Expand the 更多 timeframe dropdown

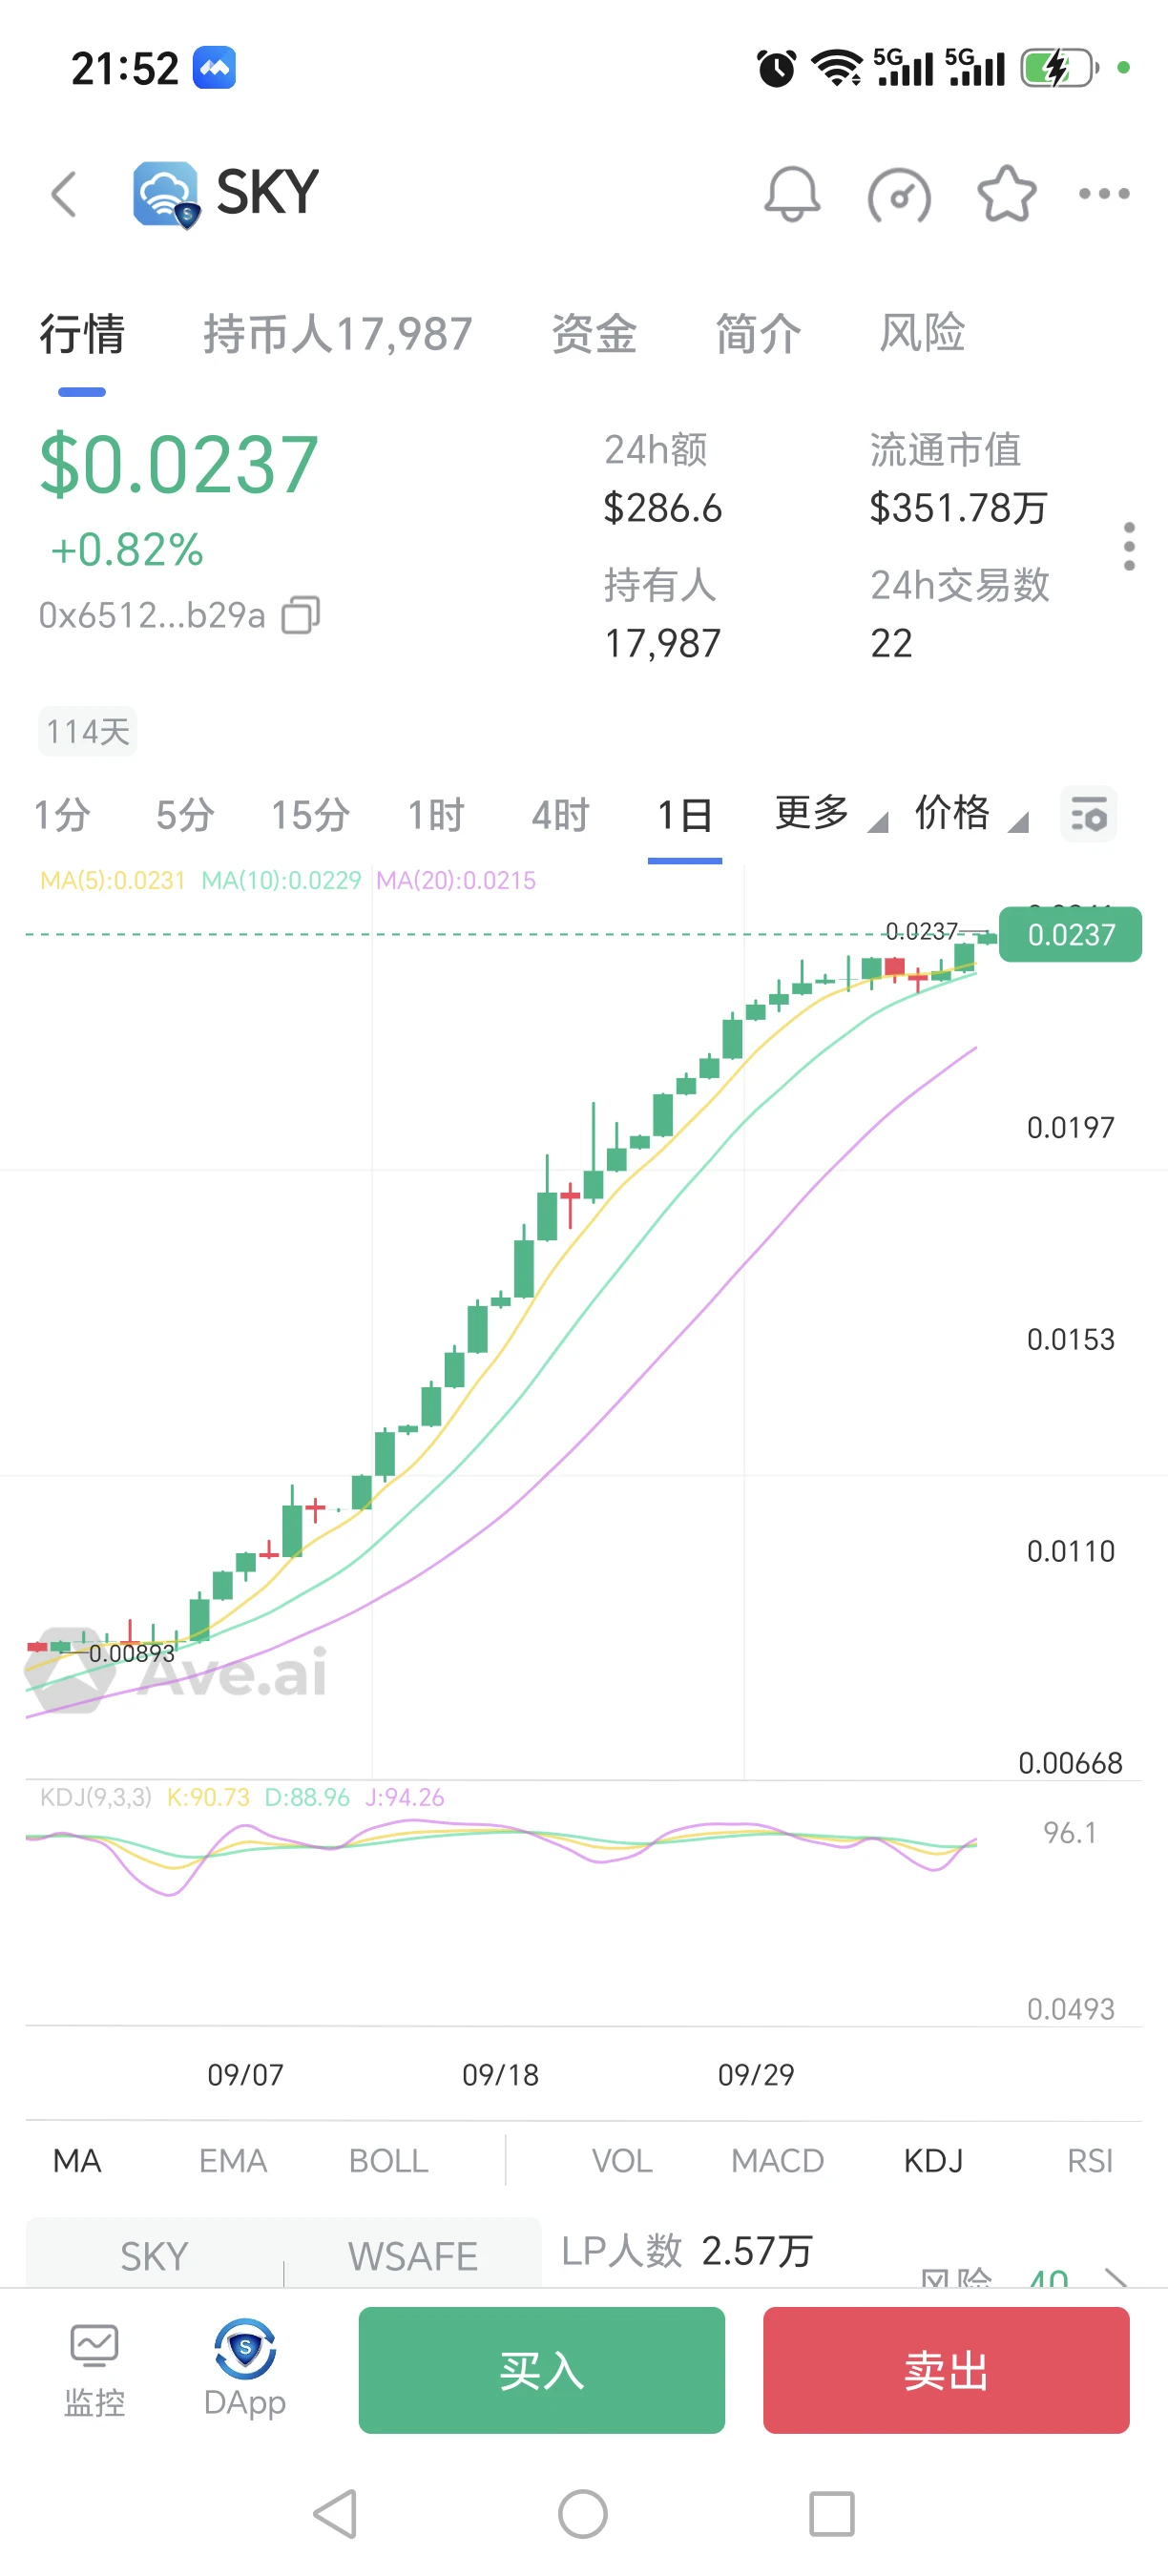point(831,813)
